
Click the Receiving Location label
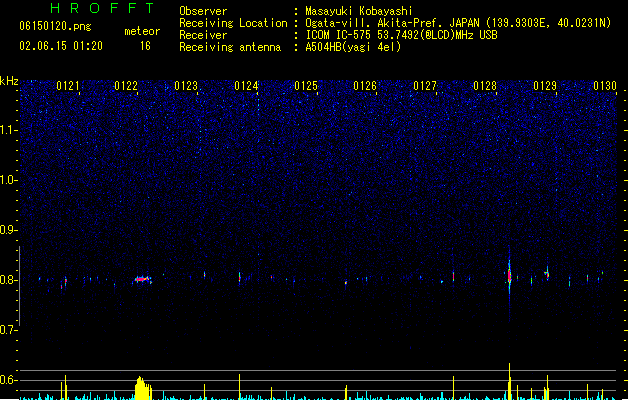[233, 23]
